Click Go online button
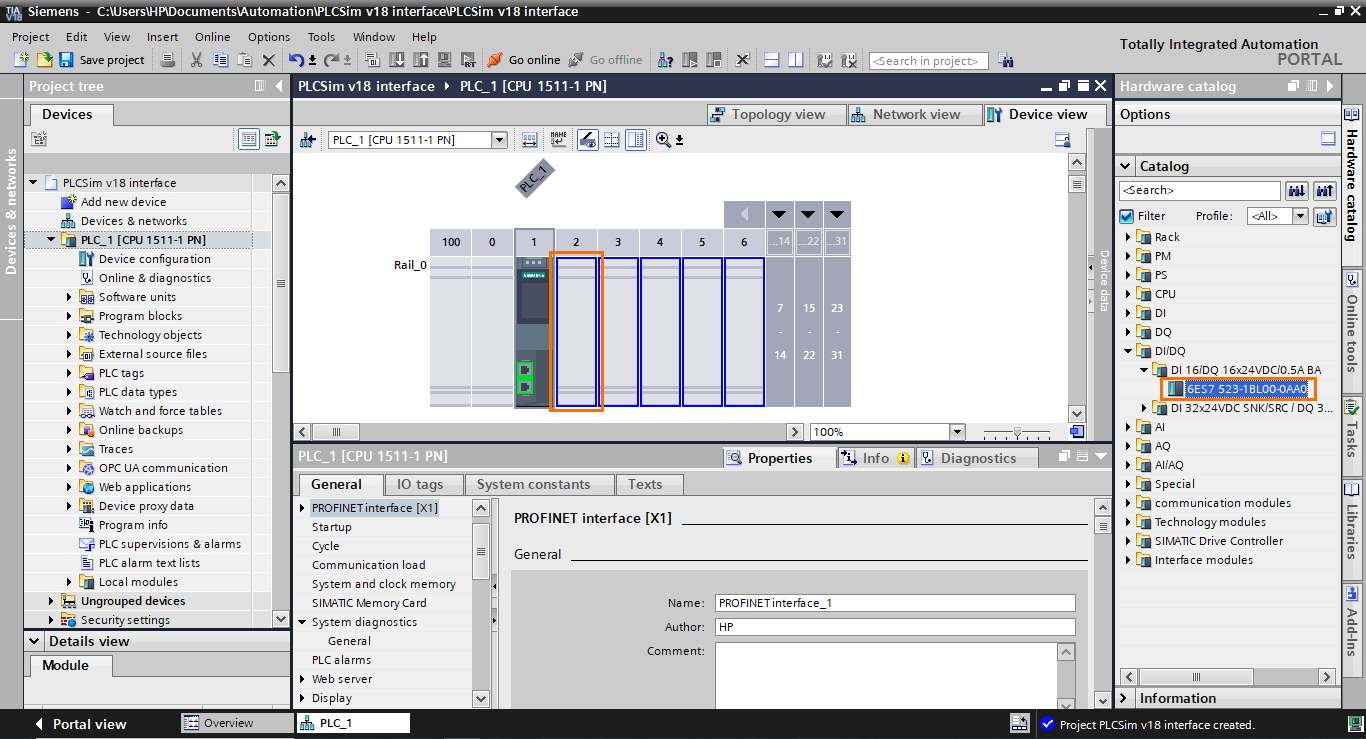1366x739 pixels. coord(524,60)
